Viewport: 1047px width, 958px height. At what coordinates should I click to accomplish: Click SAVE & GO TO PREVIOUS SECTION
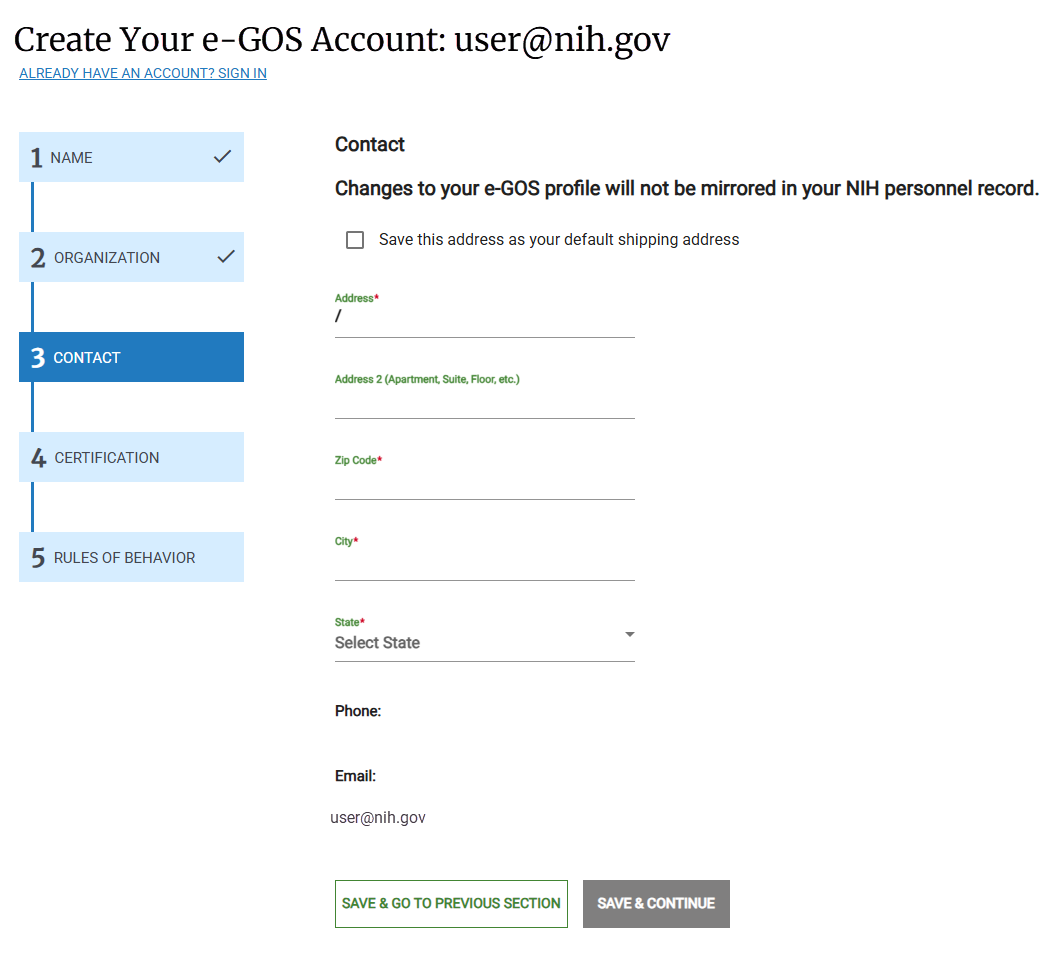[451, 903]
